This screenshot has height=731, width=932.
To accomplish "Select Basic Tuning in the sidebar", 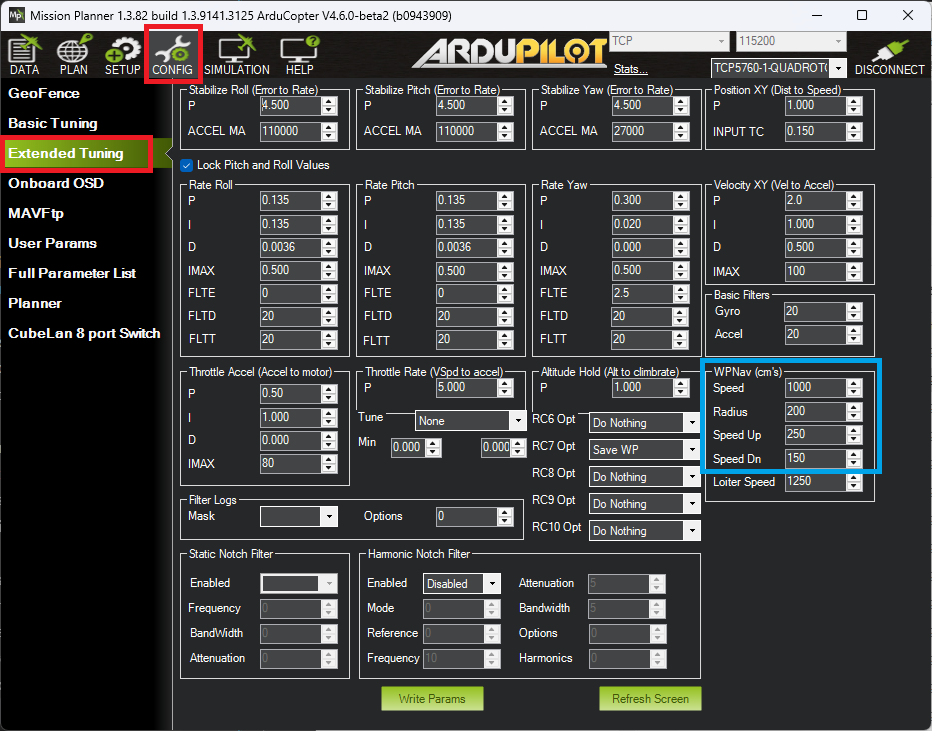I will tap(53, 123).
